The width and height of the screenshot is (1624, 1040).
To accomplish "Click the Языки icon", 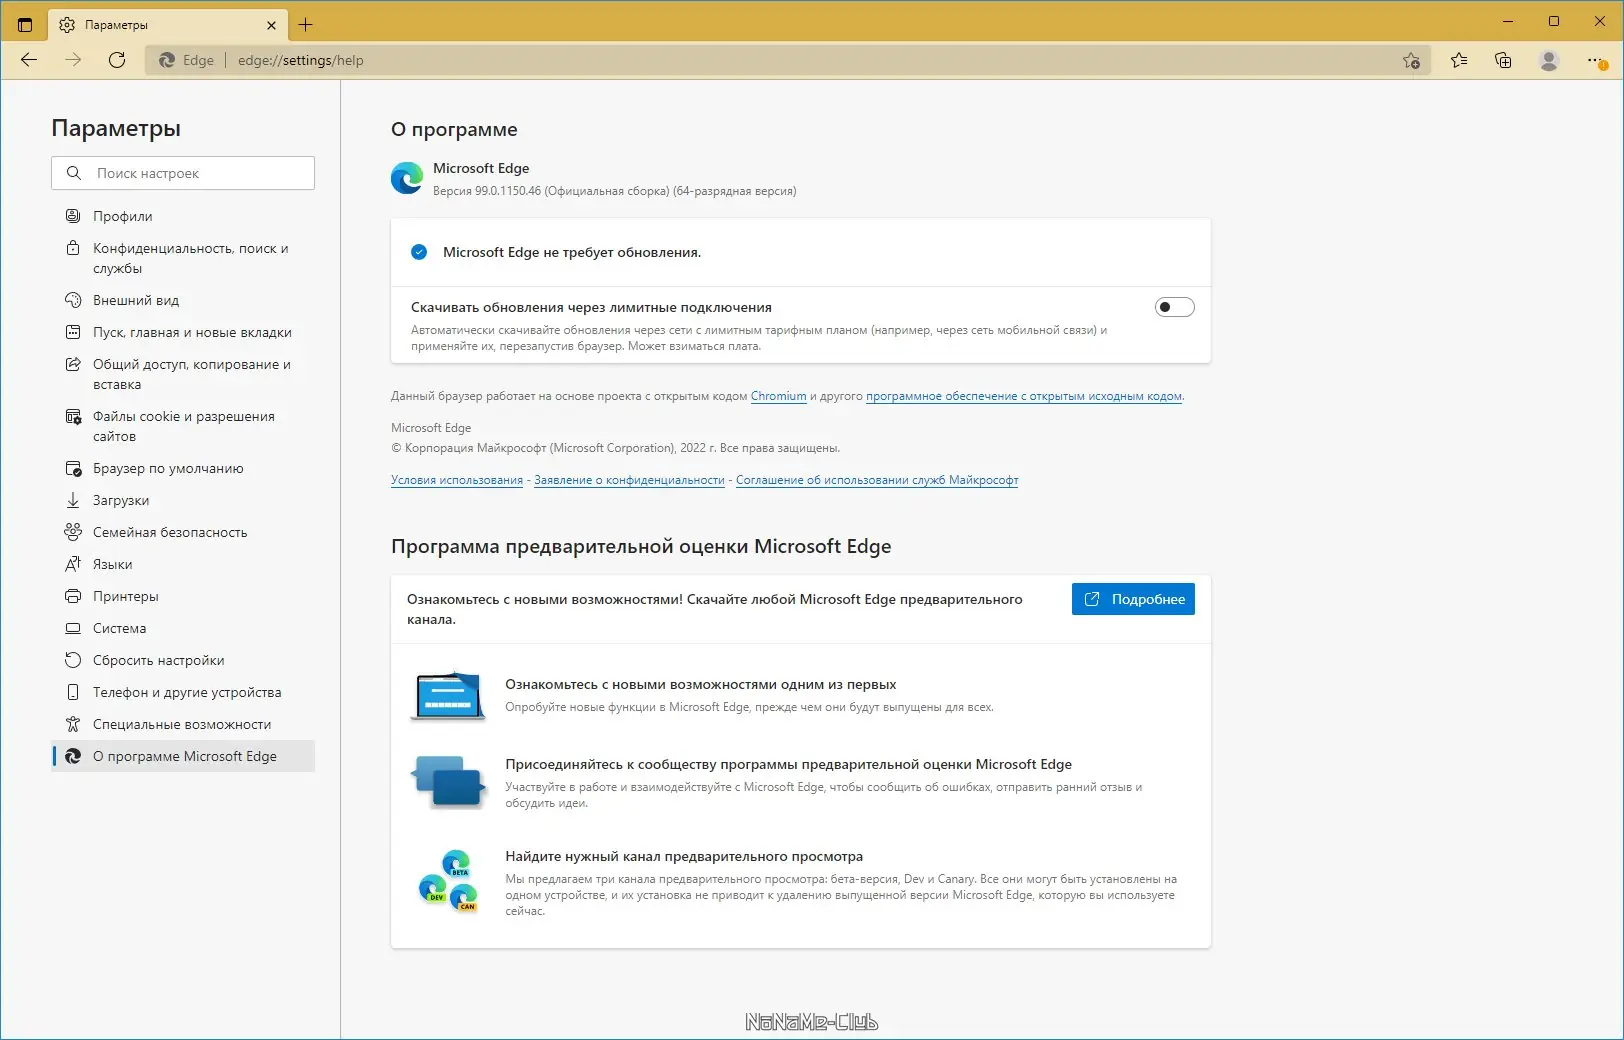I will click(x=73, y=564).
